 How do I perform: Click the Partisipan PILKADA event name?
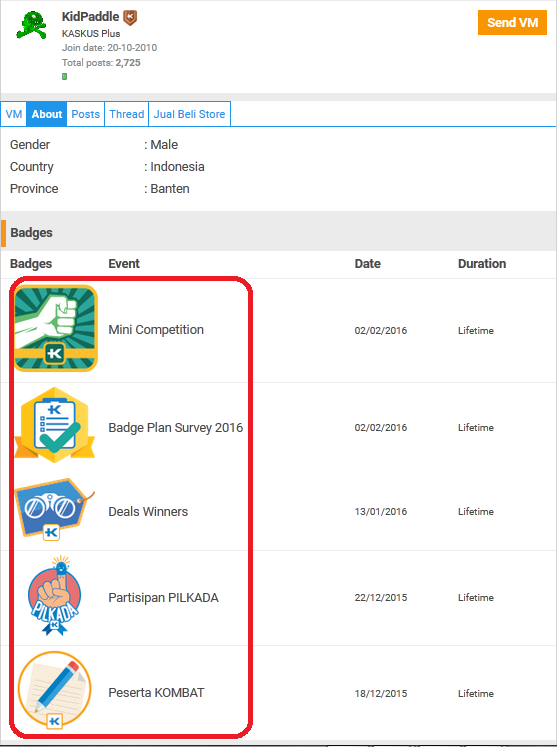point(163,597)
